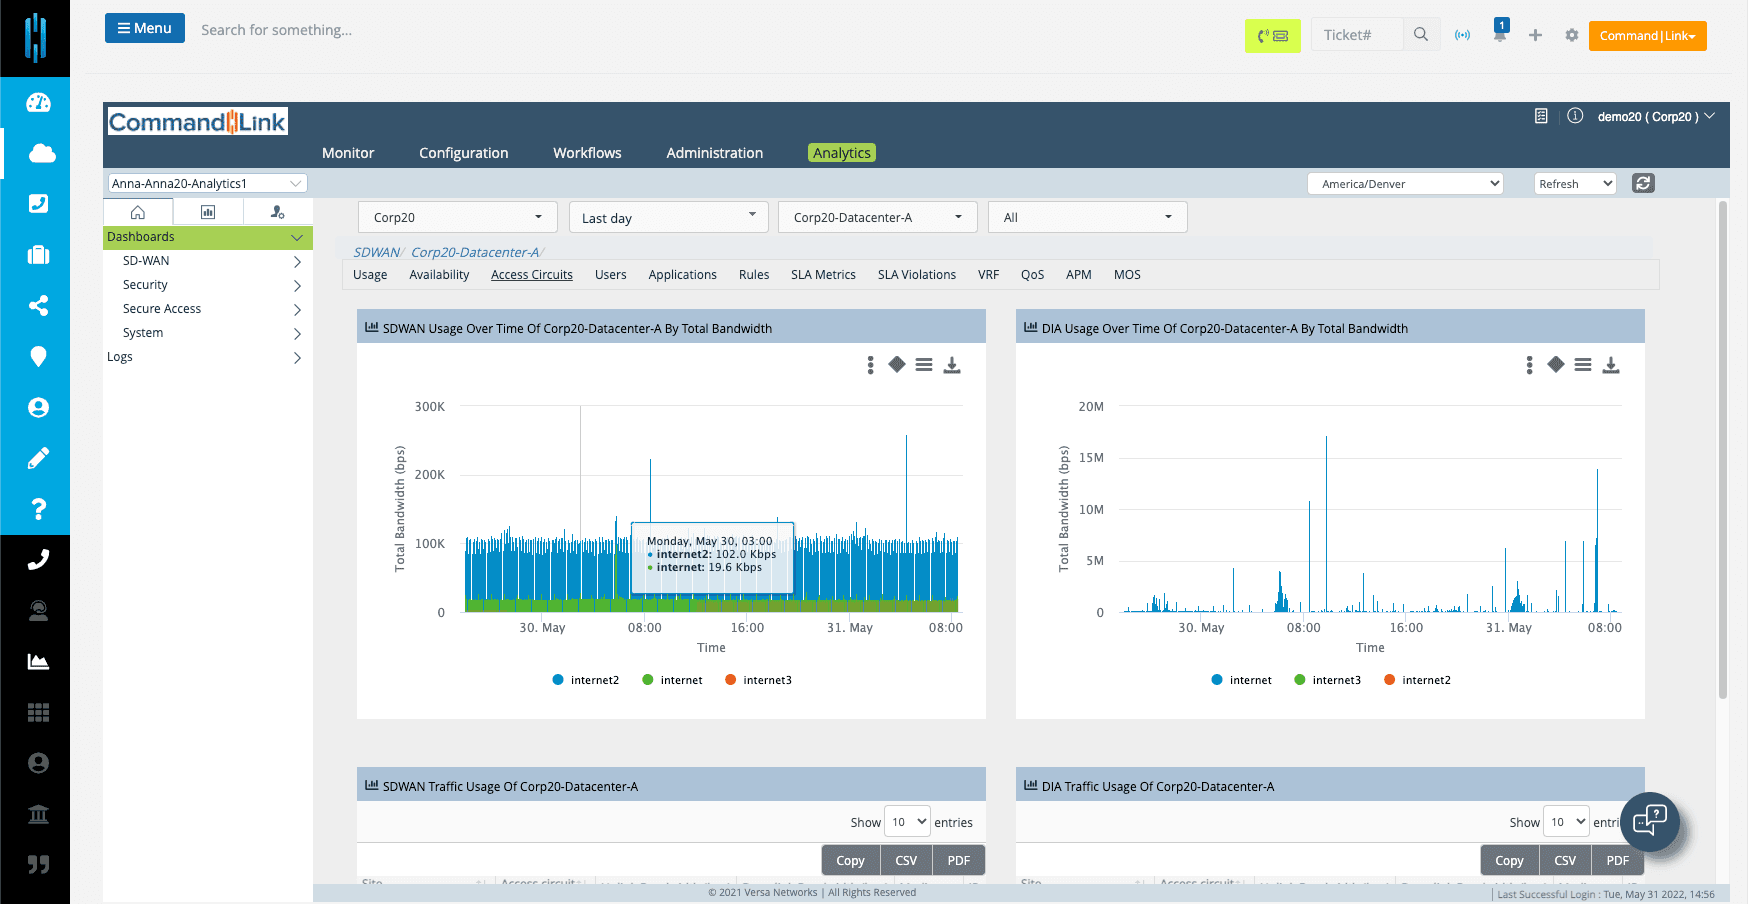Toggle internet3 series in DIA chart legend
Screen dimensions: 1748x904
pos(1327,680)
